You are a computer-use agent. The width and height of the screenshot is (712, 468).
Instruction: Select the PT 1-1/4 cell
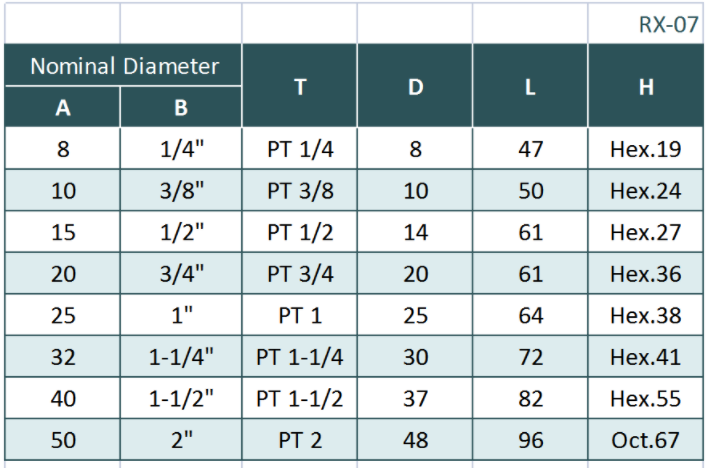pos(300,357)
